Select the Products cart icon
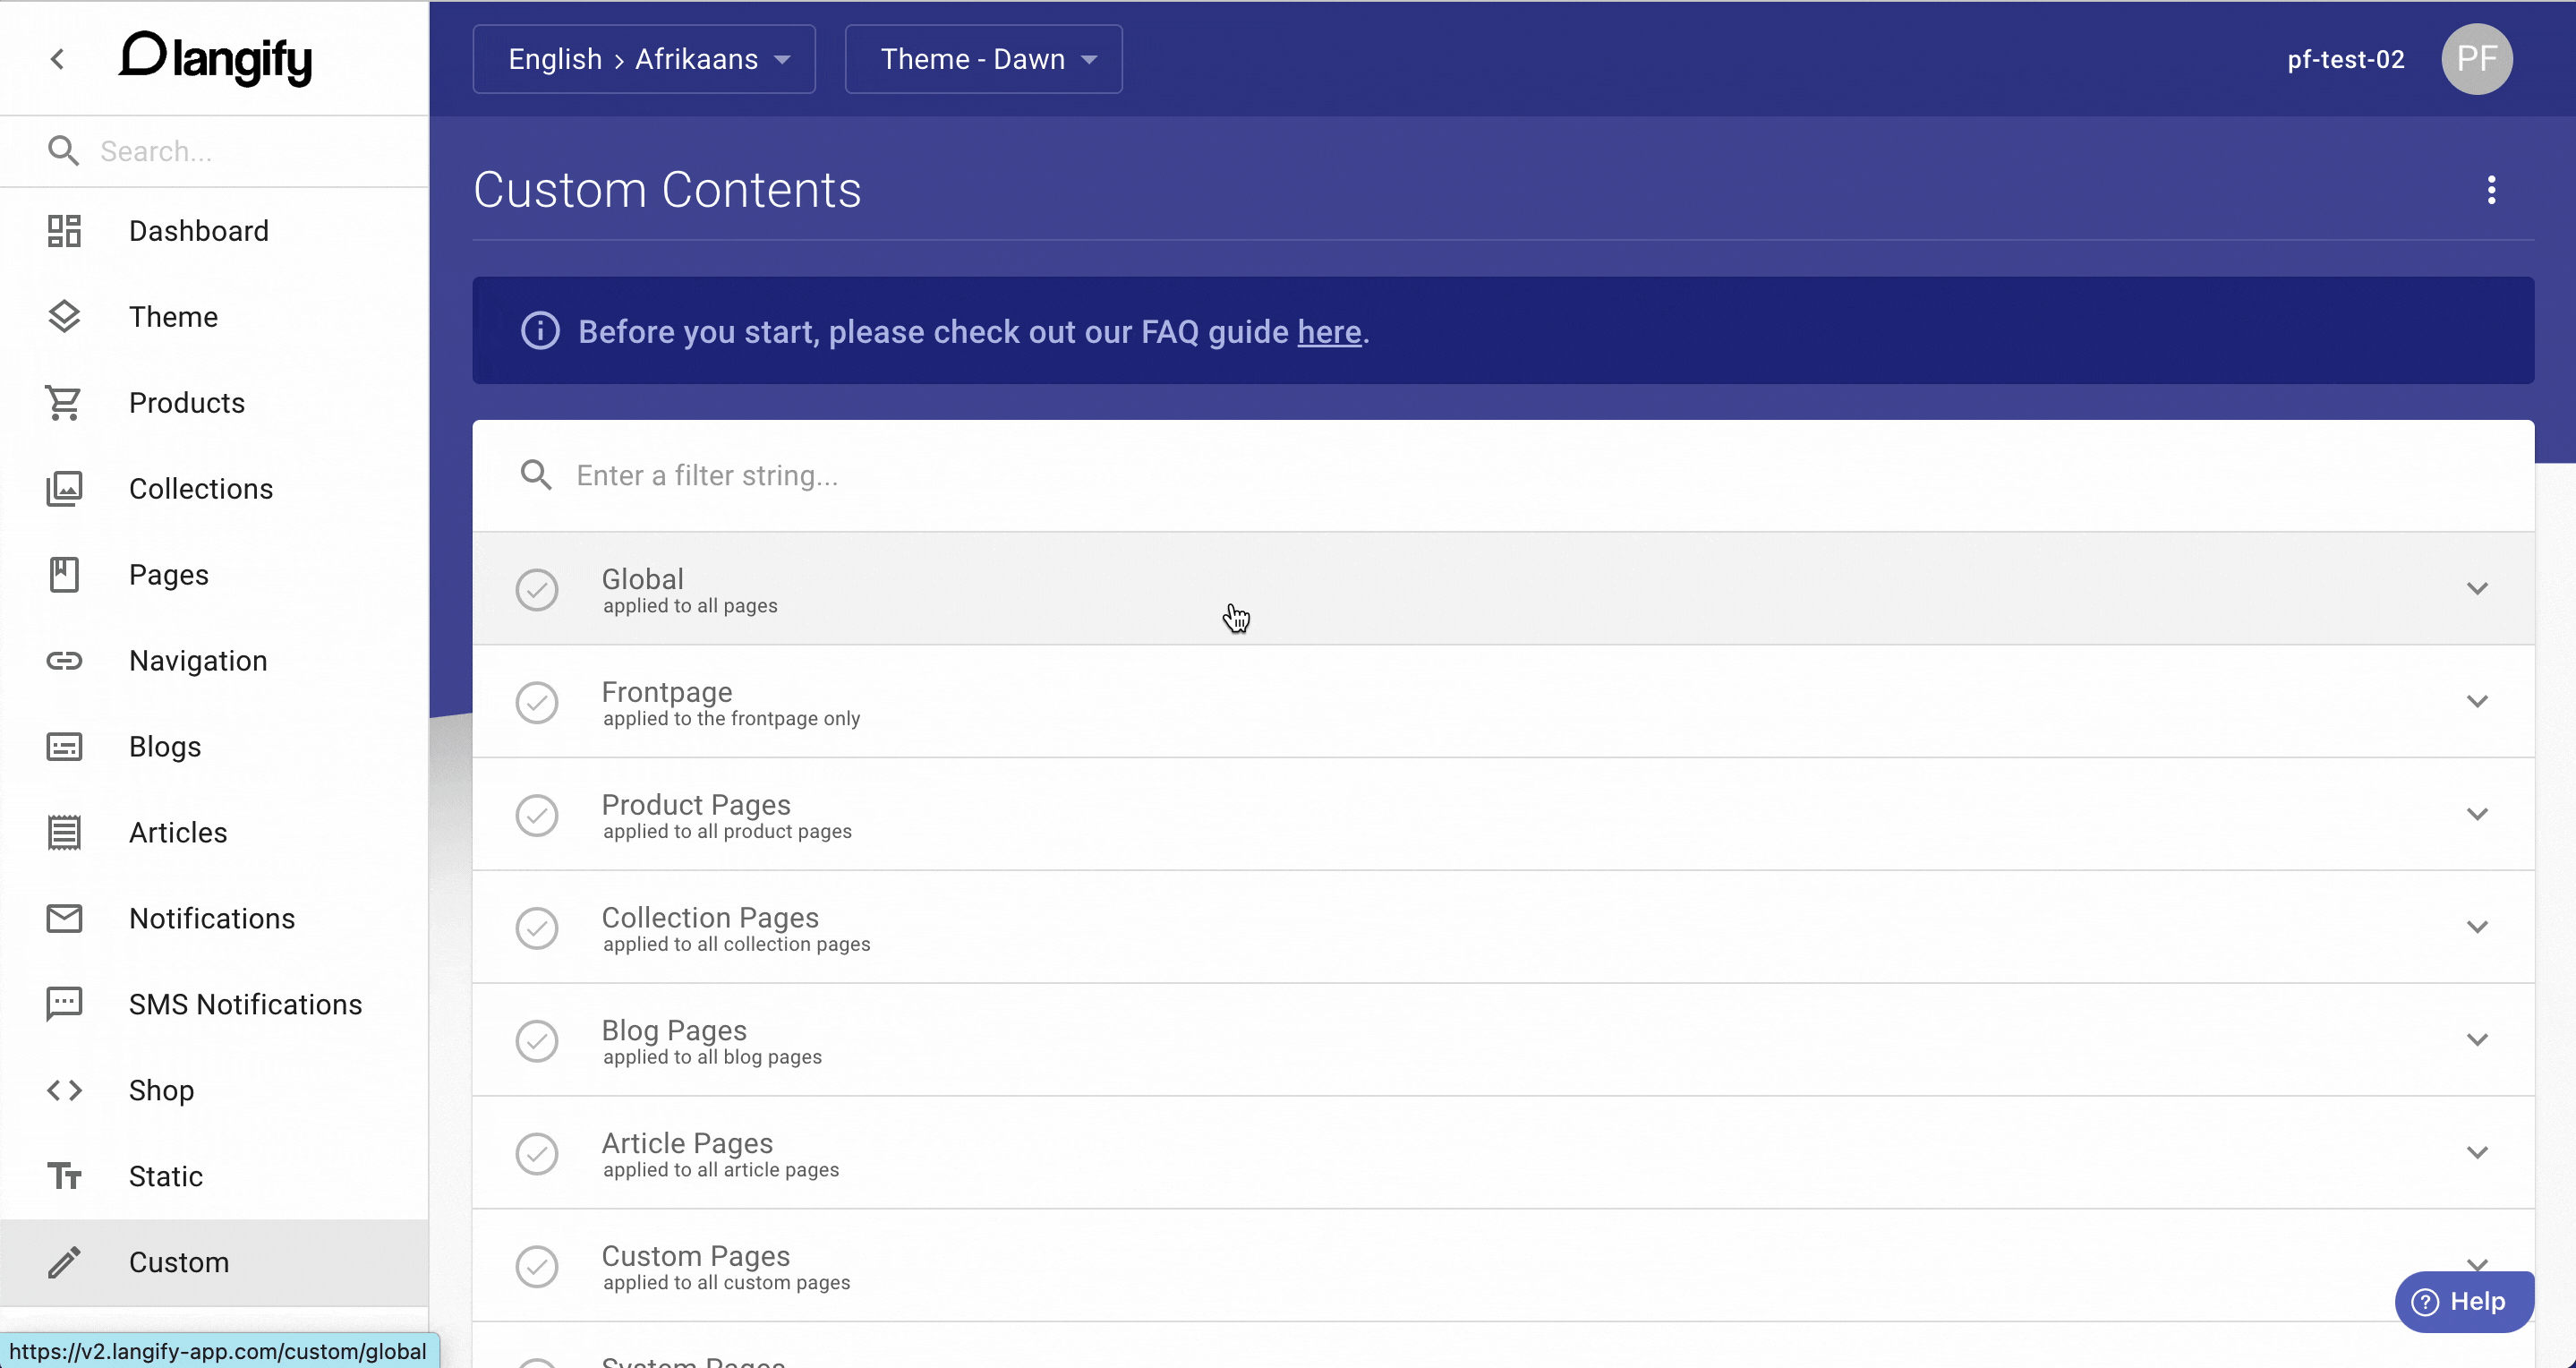2576x1368 pixels. [x=64, y=403]
